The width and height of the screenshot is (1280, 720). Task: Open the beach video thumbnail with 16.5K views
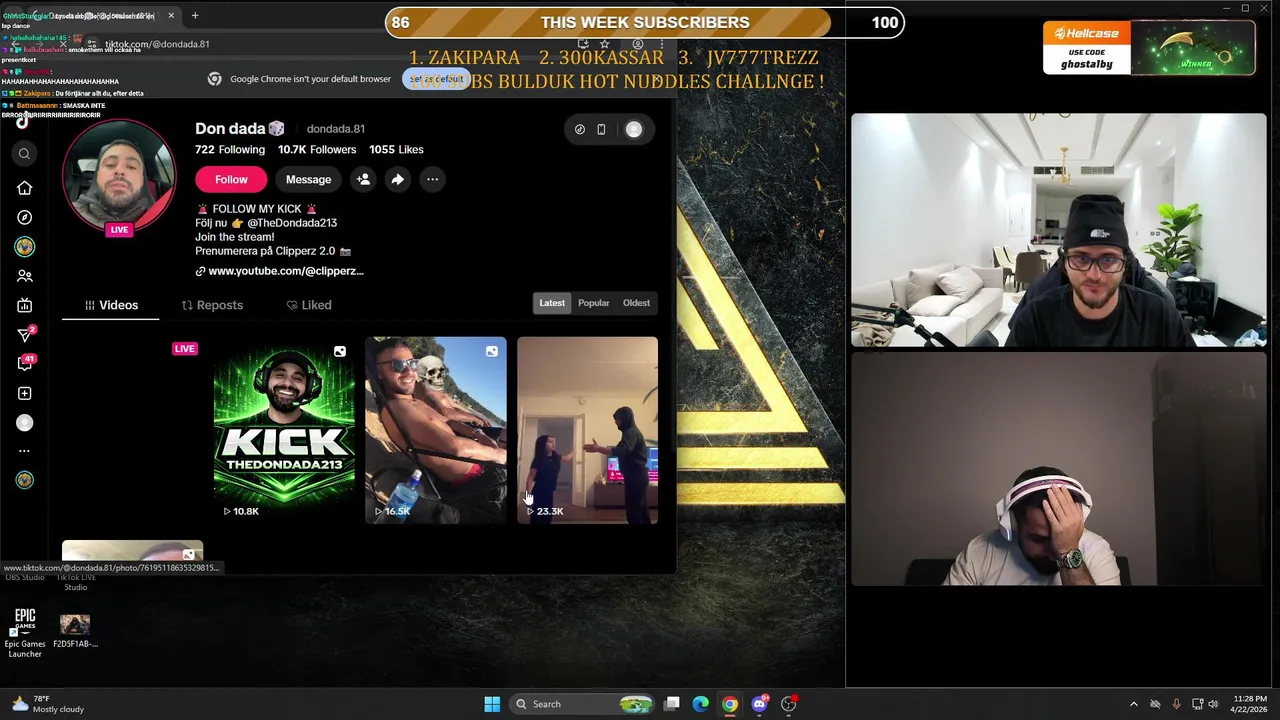[436, 430]
